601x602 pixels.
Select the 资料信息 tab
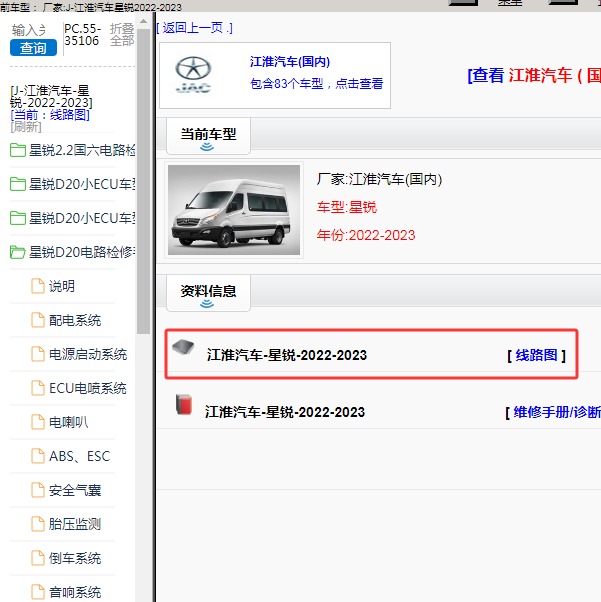209,293
